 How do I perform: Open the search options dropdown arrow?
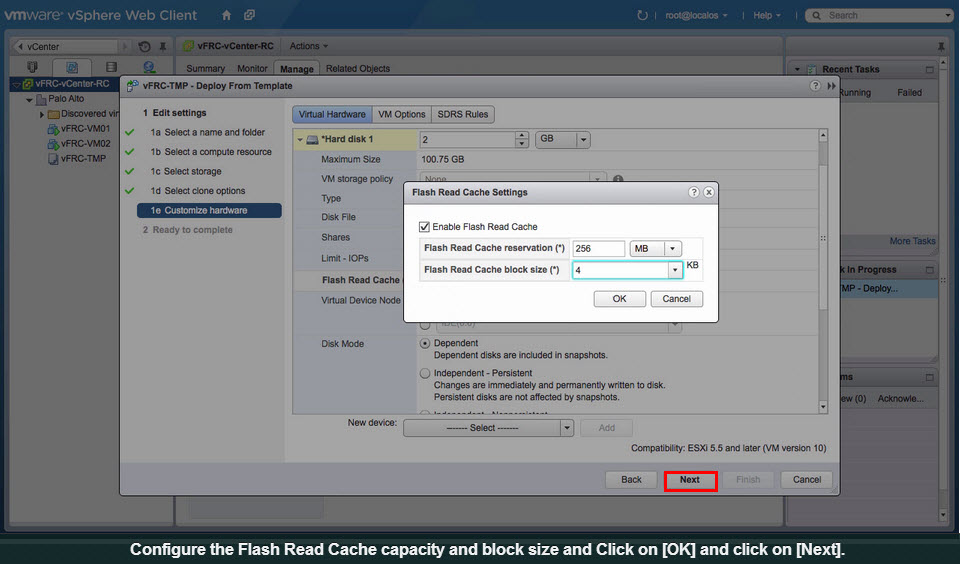(x=948, y=16)
